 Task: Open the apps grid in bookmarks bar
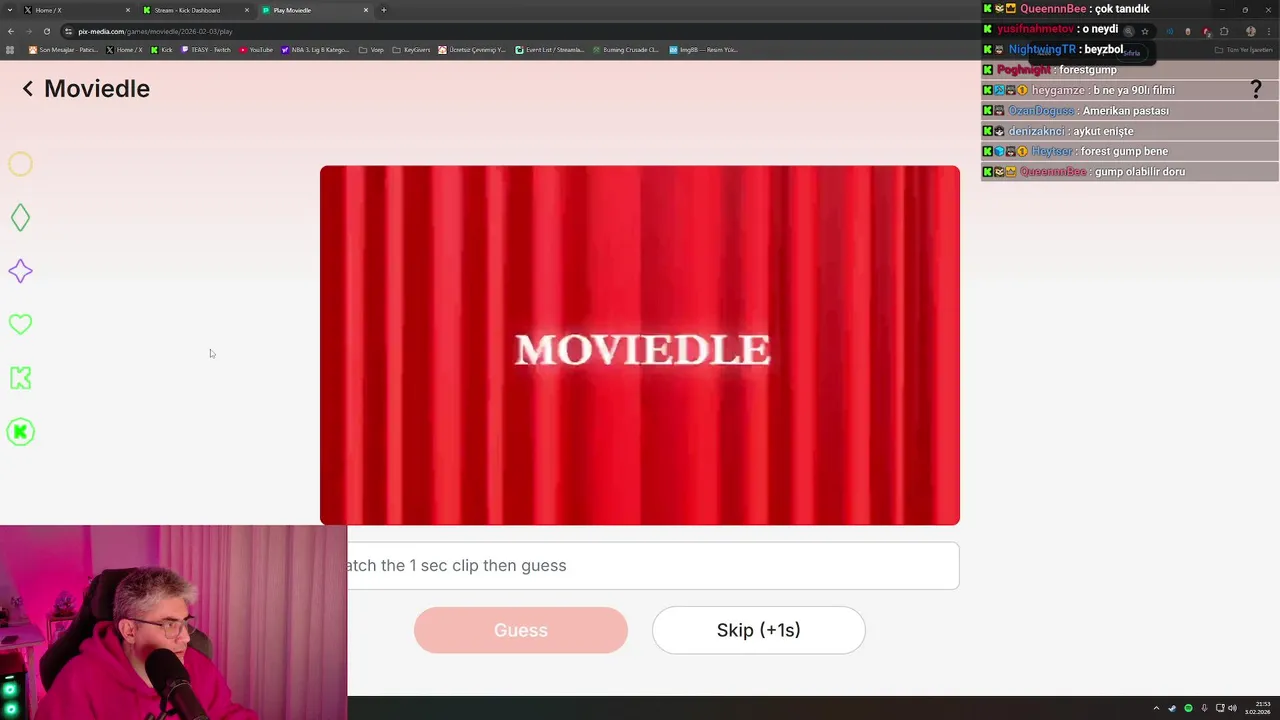10,50
